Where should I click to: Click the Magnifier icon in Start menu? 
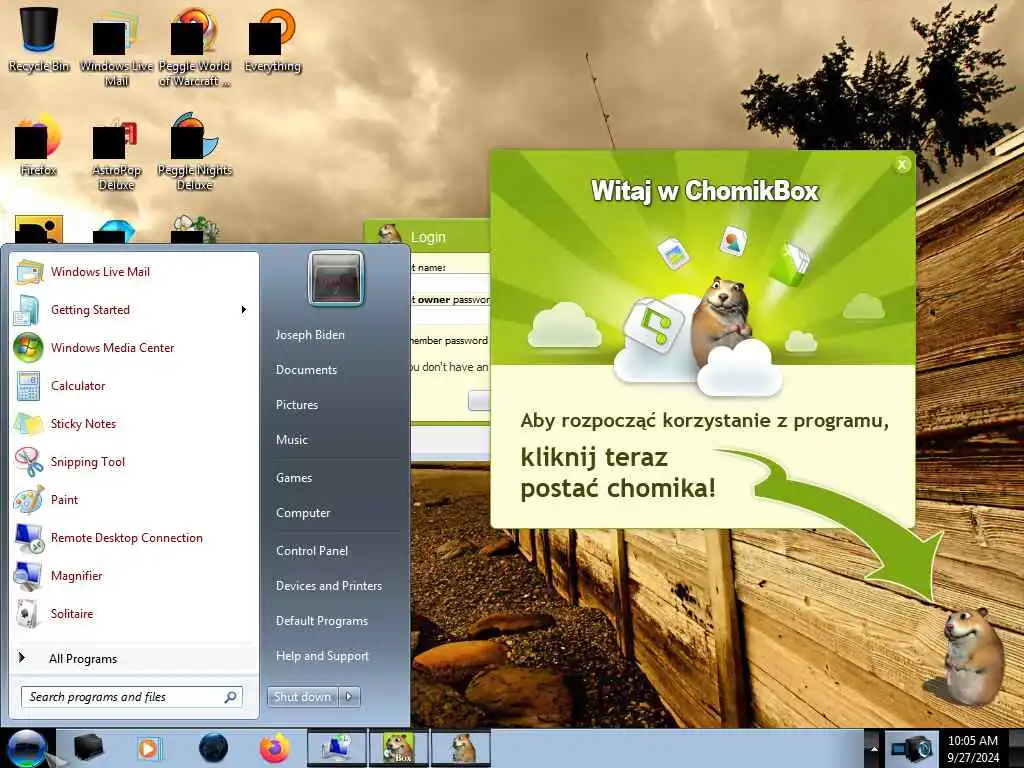coord(29,575)
